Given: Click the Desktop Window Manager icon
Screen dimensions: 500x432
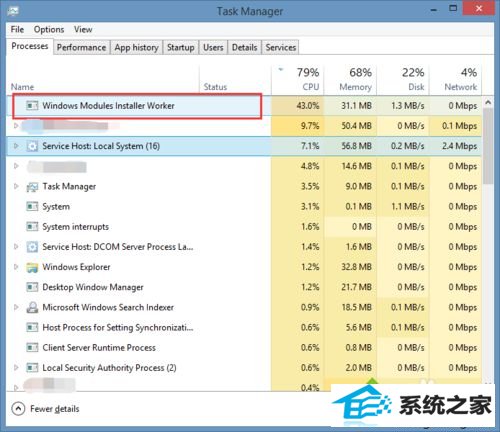Looking at the screenshot, I should (x=32, y=287).
